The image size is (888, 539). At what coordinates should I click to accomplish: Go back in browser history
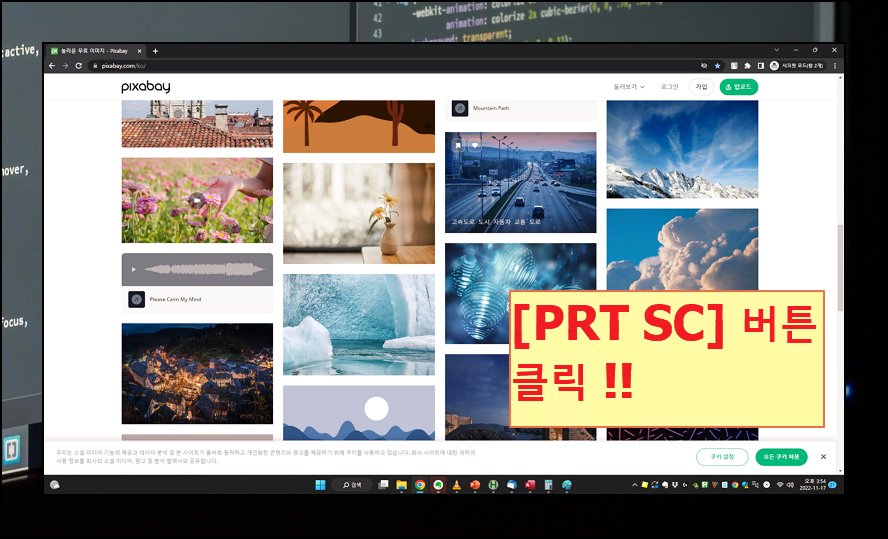pos(52,66)
